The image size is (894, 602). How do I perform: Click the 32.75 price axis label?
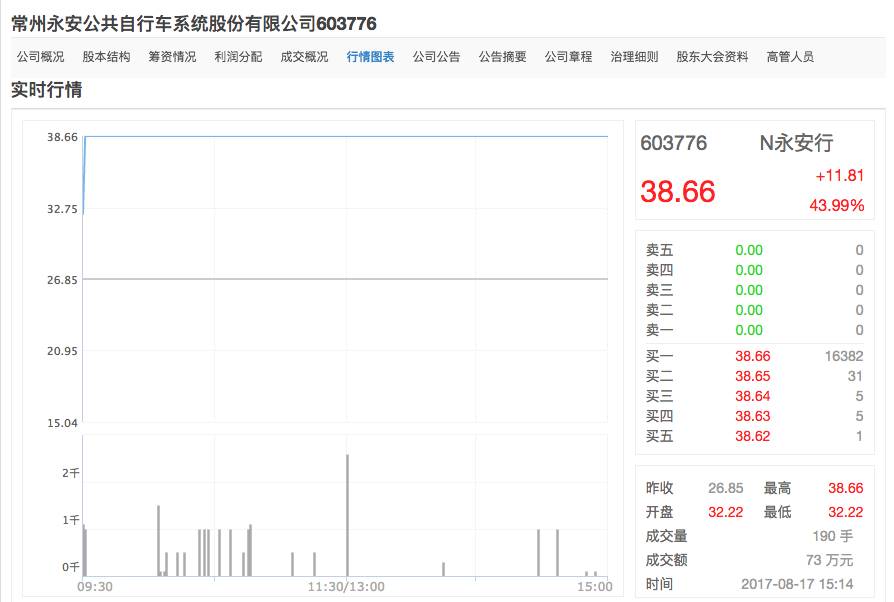62,209
